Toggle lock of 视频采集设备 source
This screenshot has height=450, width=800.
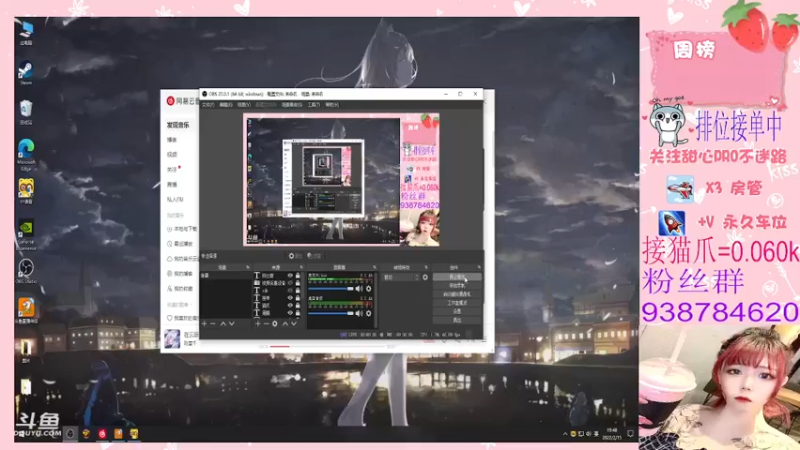pos(298,283)
